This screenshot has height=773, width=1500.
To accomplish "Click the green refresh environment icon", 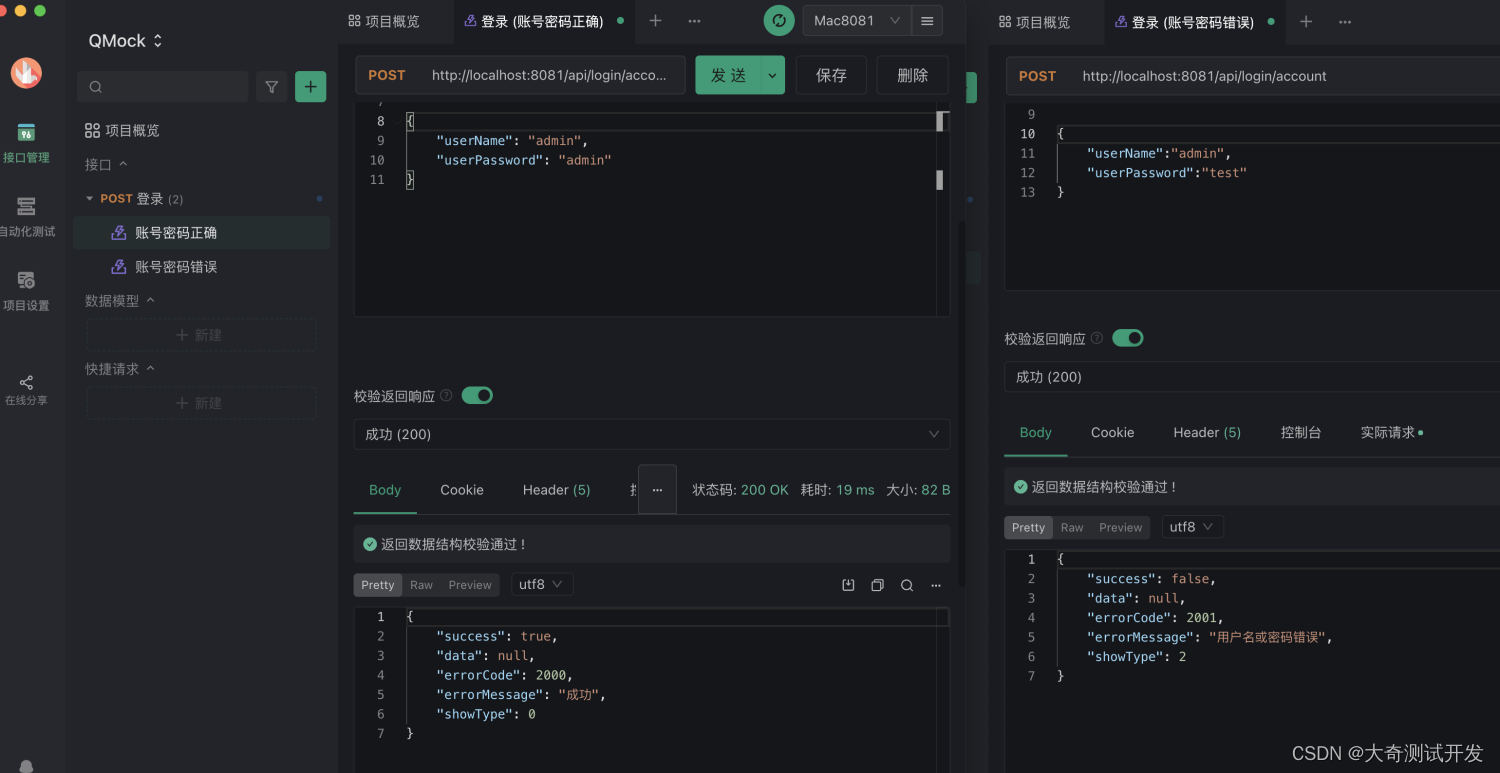I will tap(778, 20).
